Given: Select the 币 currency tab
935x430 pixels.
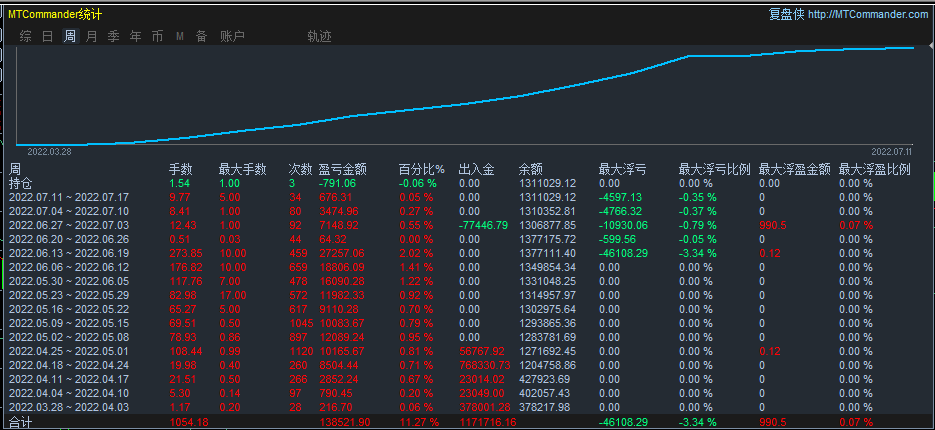Looking at the screenshot, I should click(x=157, y=36).
